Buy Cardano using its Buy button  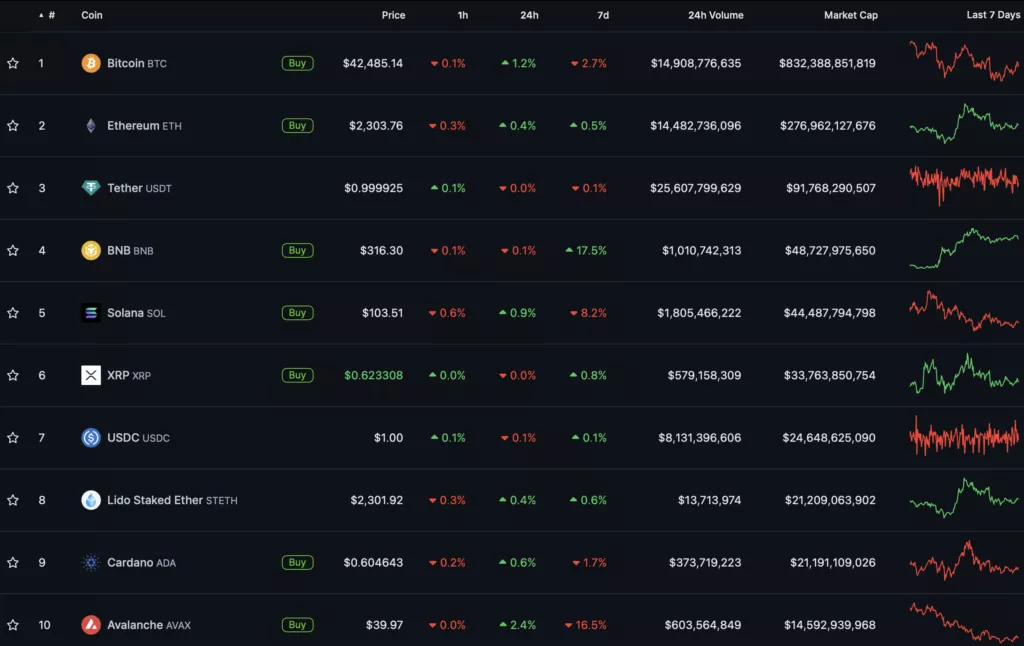(x=297, y=562)
